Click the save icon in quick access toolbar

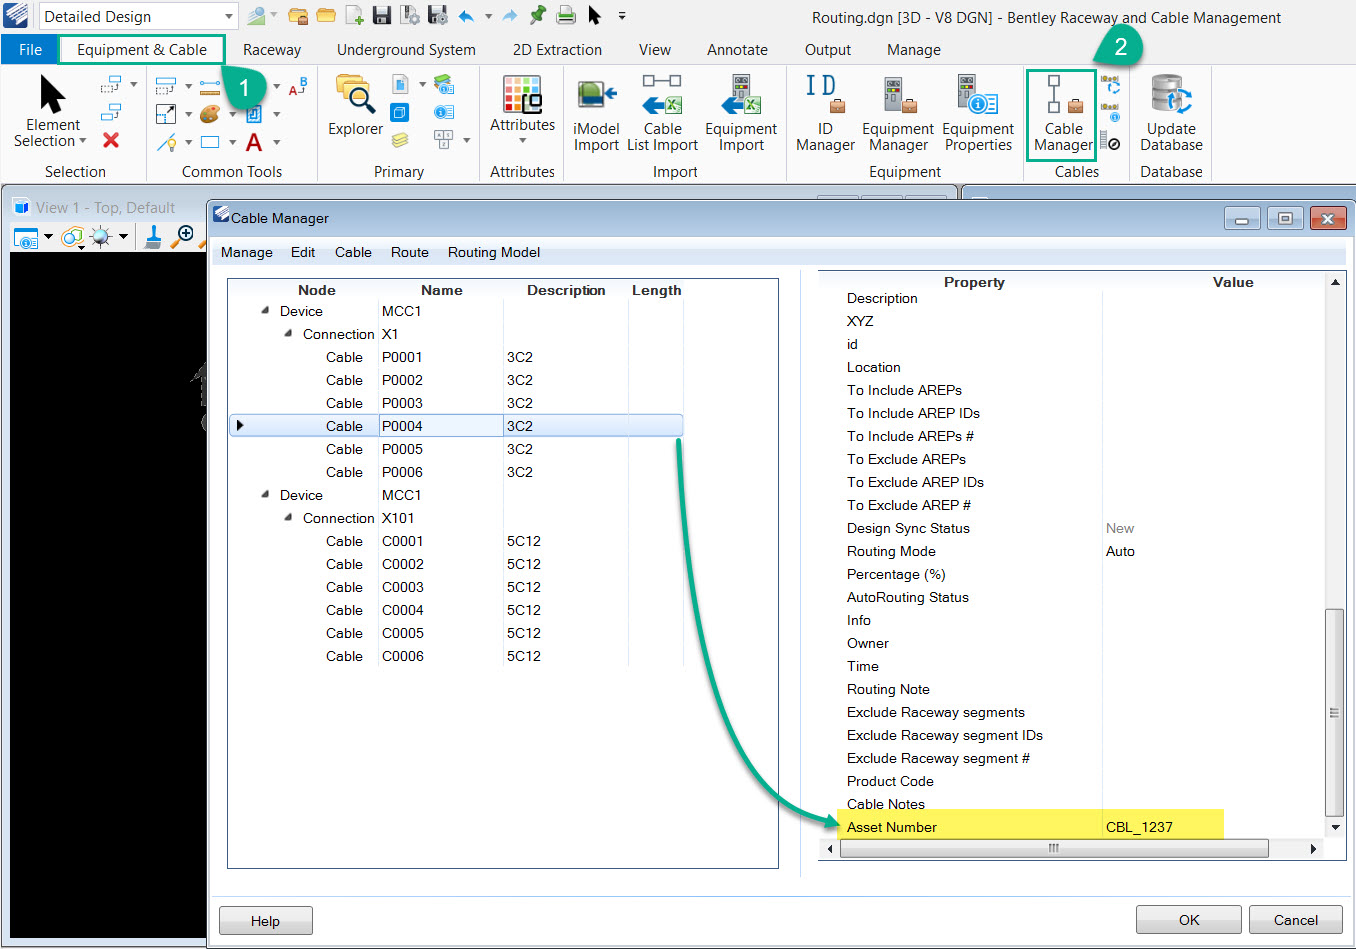(x=382, y=15)
